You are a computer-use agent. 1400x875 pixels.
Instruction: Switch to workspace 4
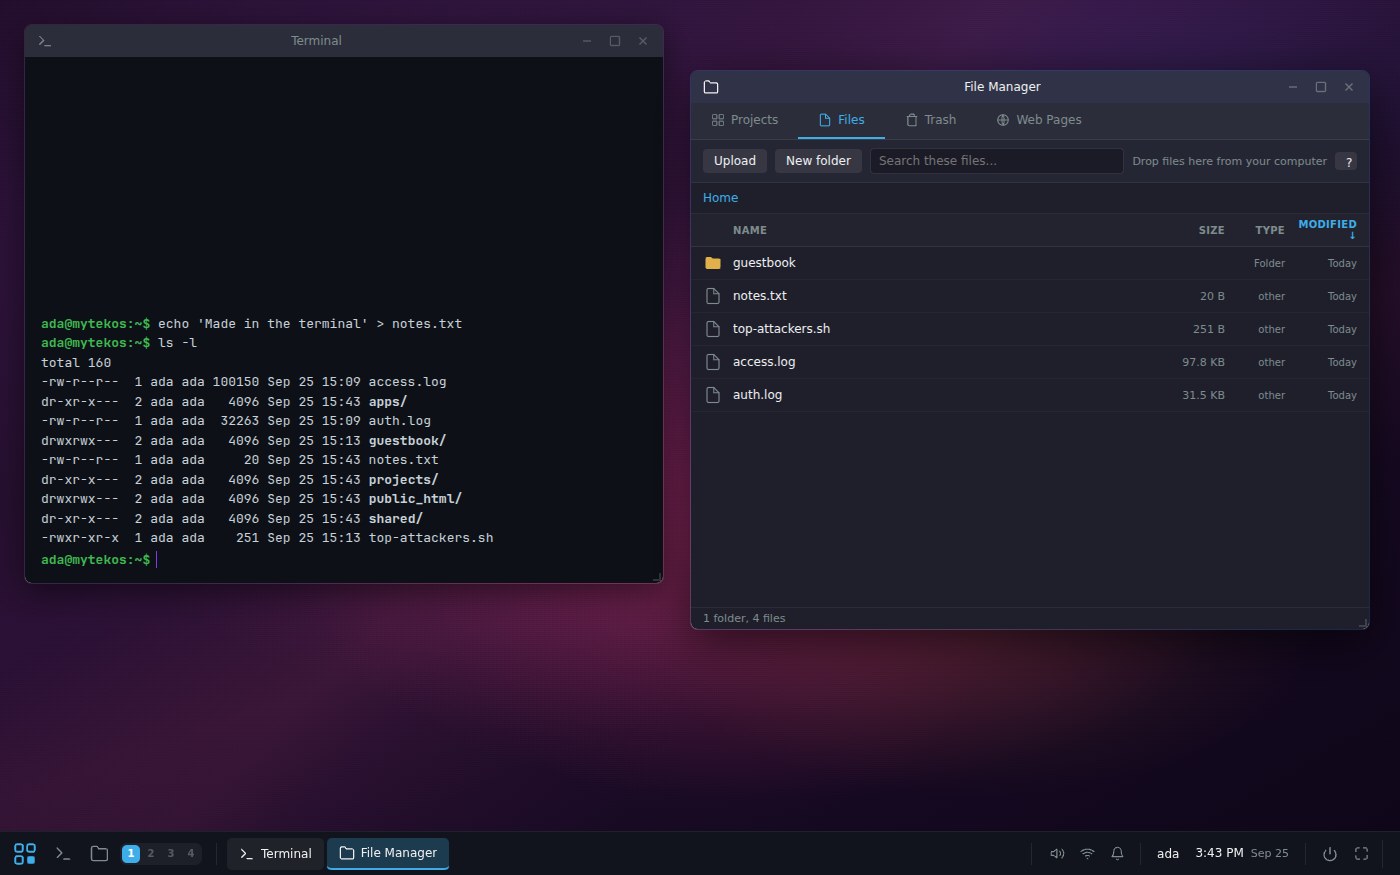191,853
